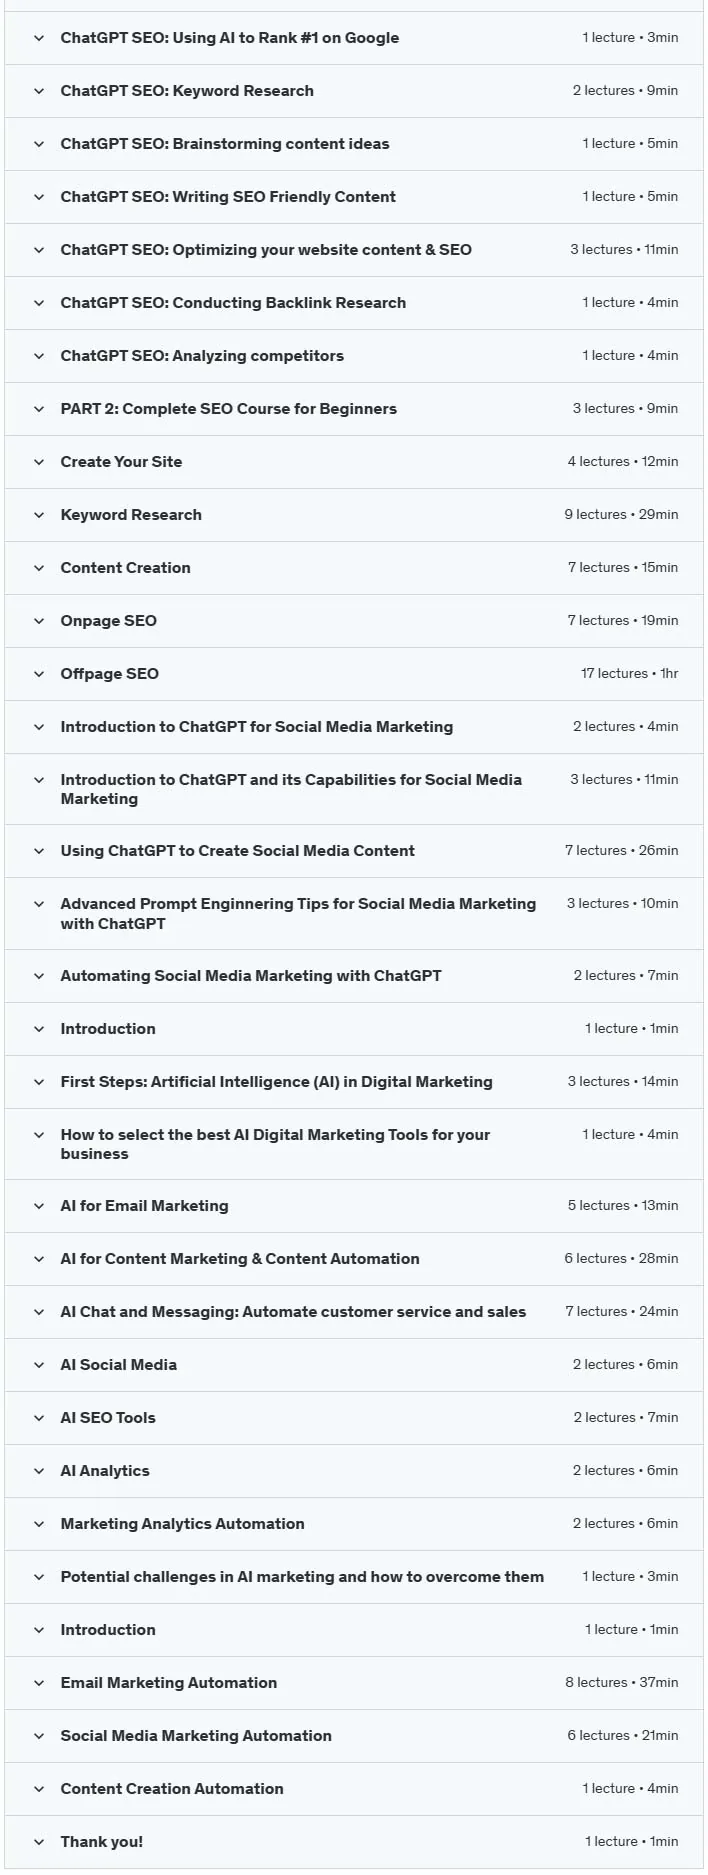Image resolution: width=708 pixels, height=1875 pixels.
Task: Expand arrow for Content Creation Automation
Action: tap(39, 1789)
